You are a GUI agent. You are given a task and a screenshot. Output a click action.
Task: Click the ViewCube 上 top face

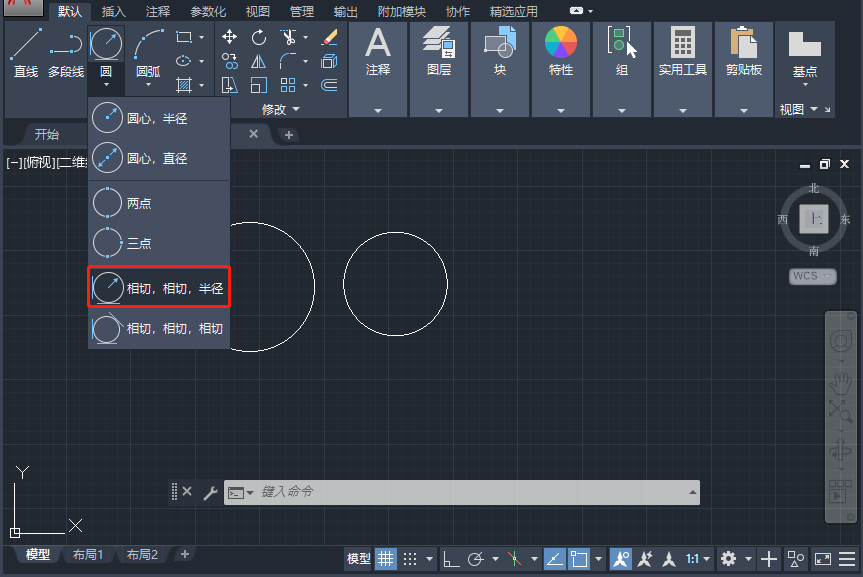click(814, 219)
